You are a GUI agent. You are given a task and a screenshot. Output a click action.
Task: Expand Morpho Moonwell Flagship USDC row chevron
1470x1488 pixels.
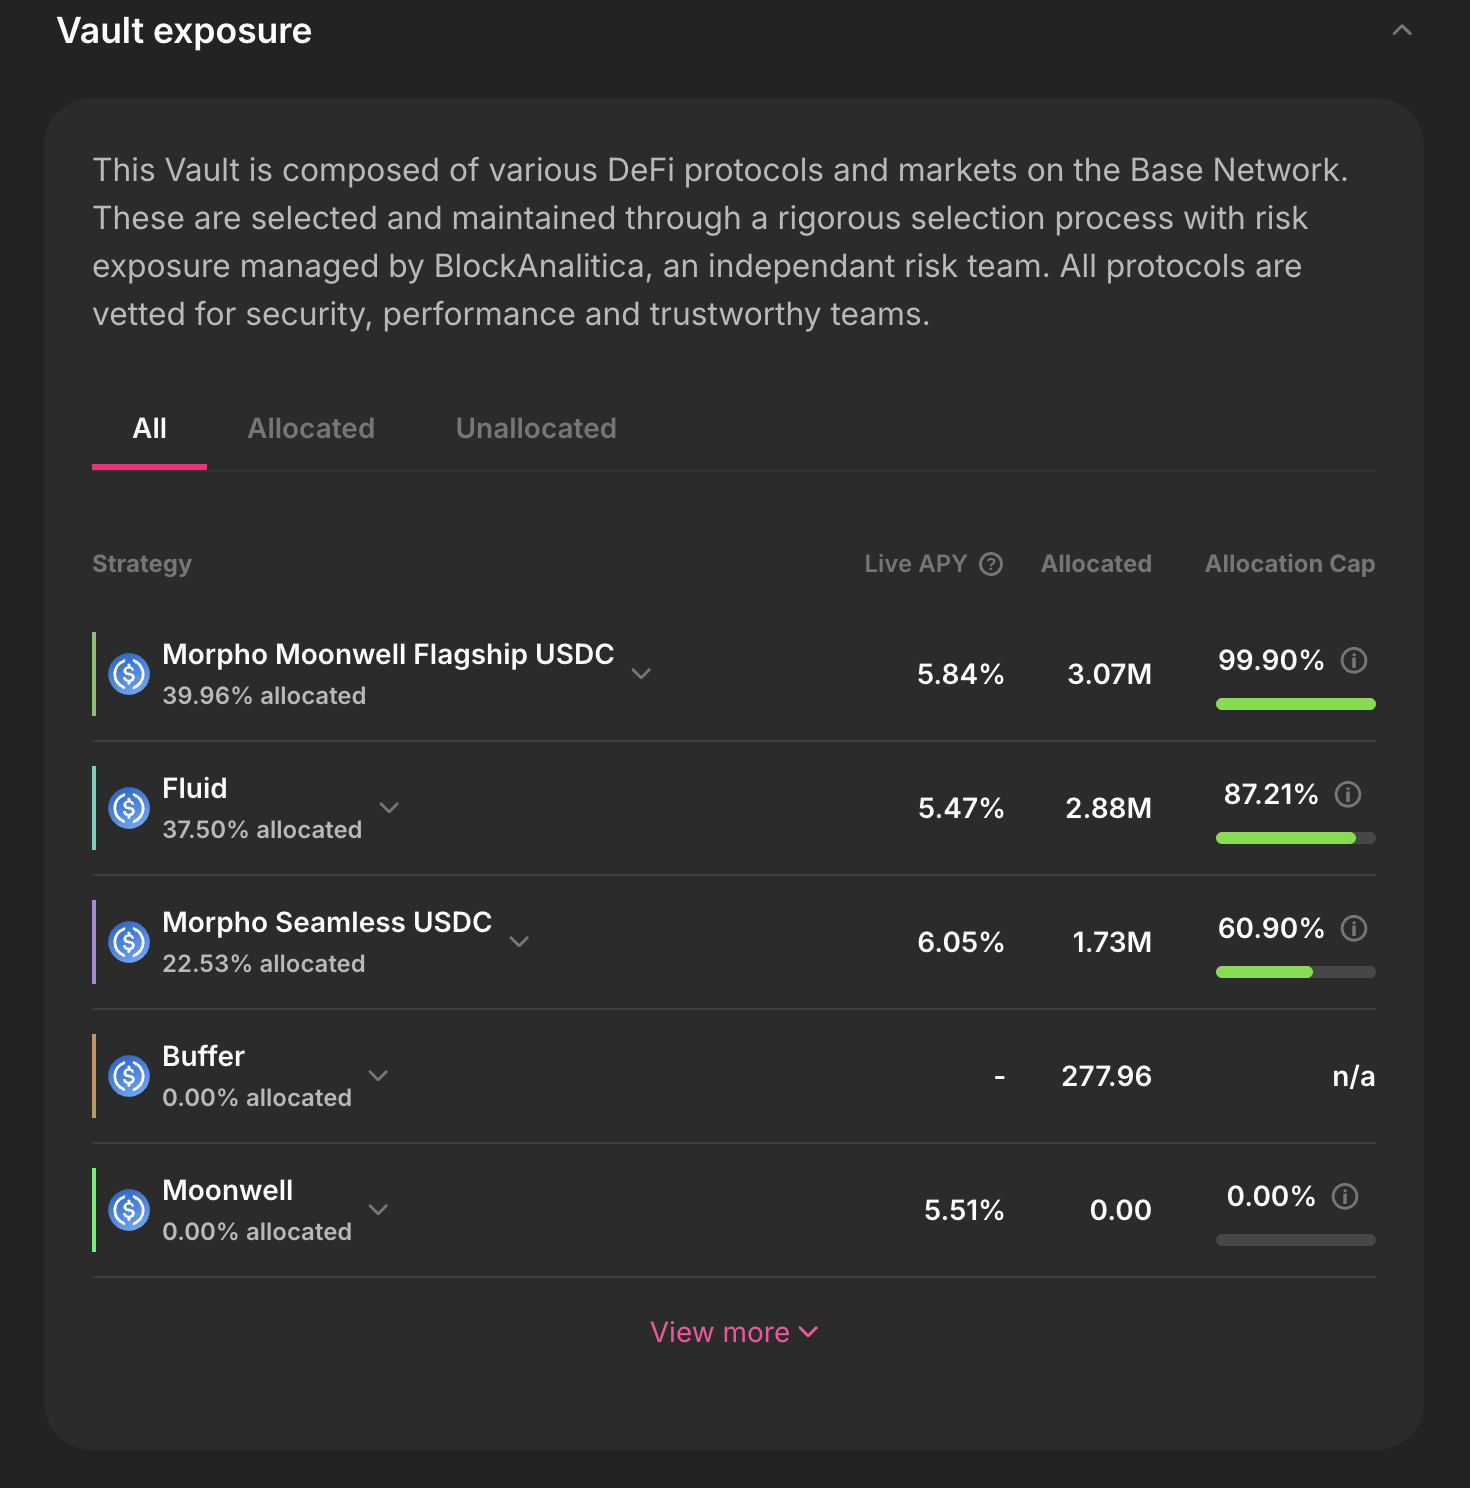(642, 674)
